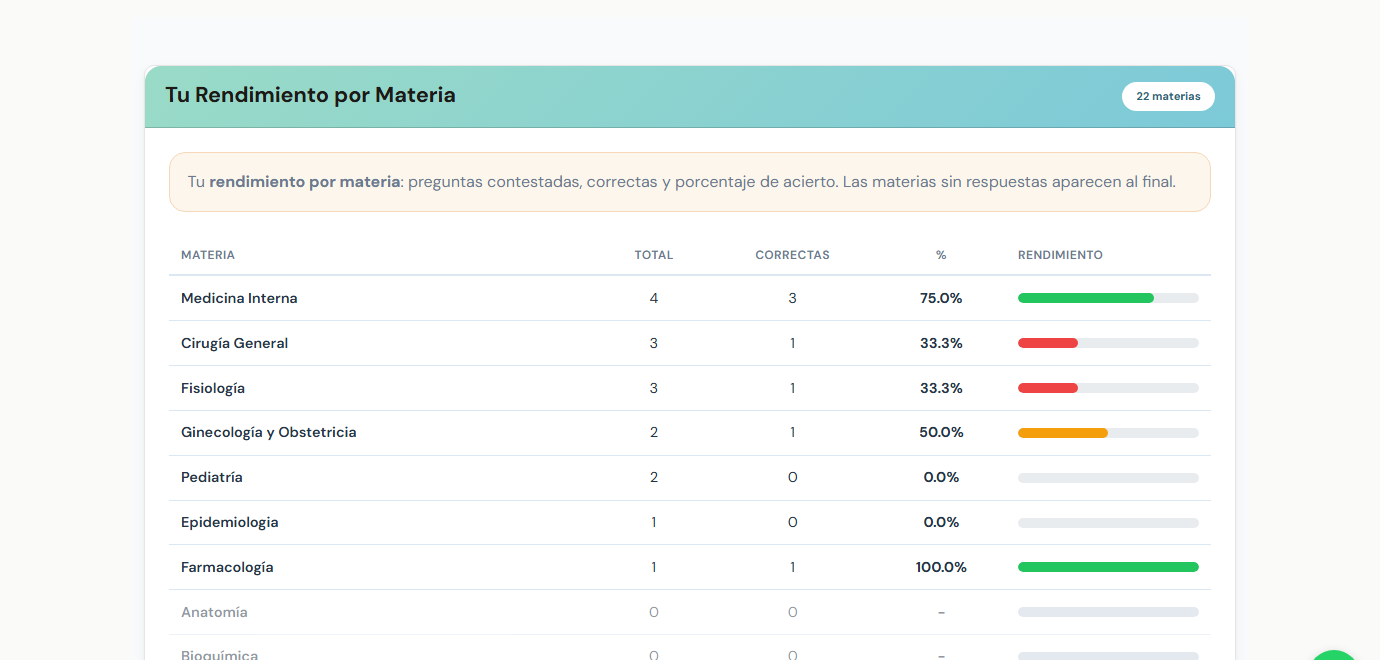Viewport: 1380px width, 660px height.
Task: Click the full green Farmacología progress bar
Action: click(1108, 567)
